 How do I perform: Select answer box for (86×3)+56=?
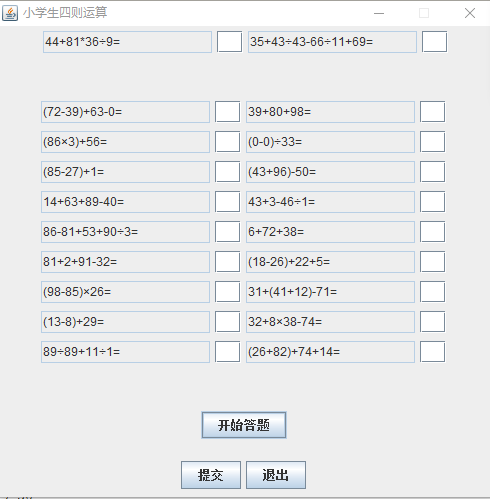[x=227, y=142]
